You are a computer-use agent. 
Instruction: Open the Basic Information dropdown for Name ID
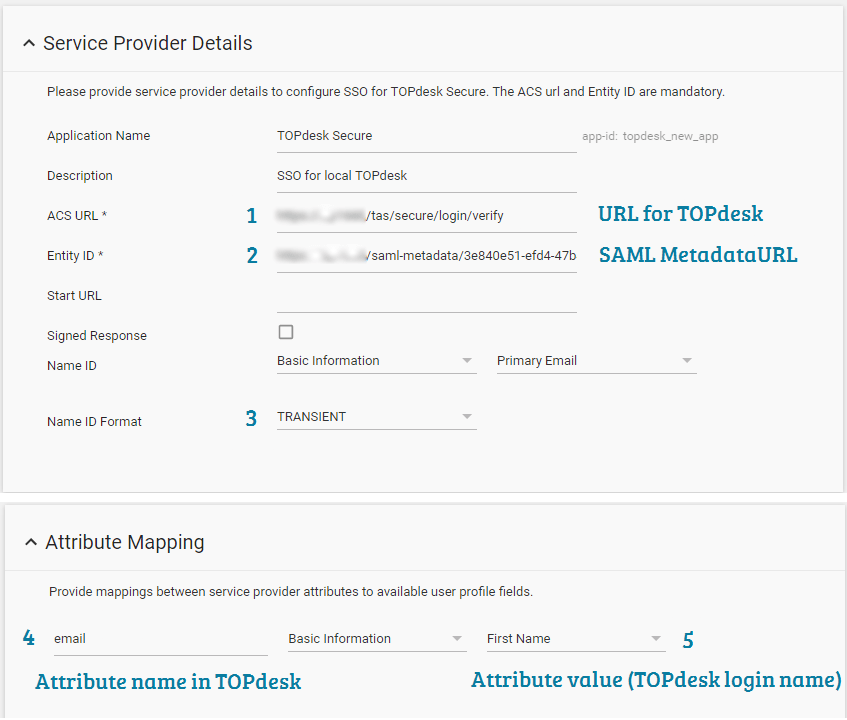coord(370,360)
